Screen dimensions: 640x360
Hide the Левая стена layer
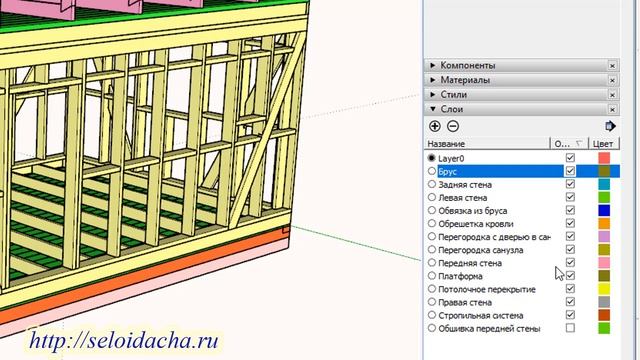tap(570, 197)
